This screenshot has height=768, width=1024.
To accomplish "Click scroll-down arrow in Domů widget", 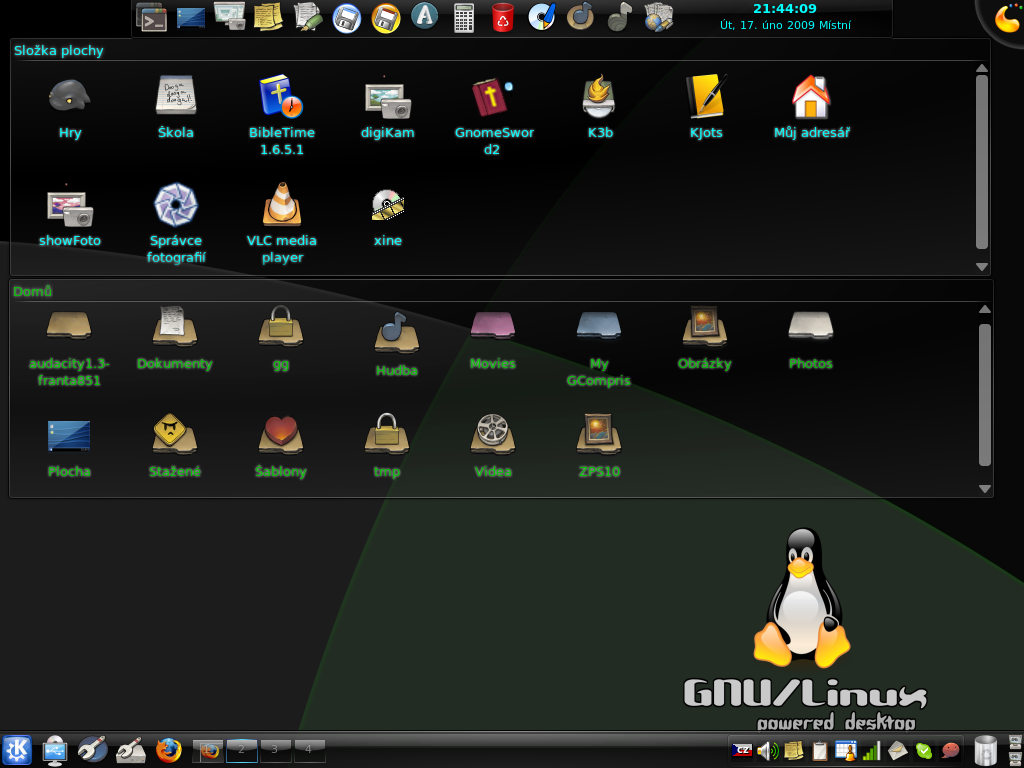I will pyautogui.click(x=985, y=488).
